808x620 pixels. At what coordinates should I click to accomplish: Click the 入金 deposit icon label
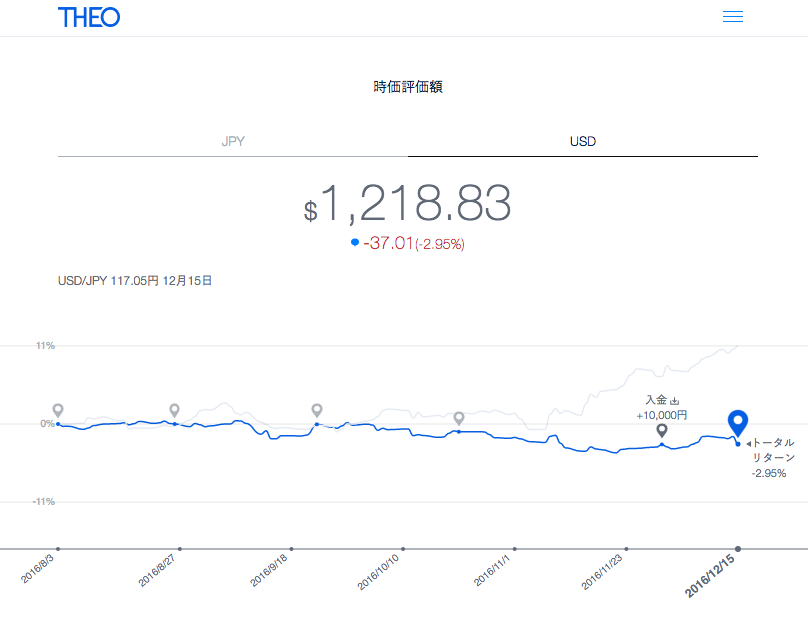pos(662,400)
